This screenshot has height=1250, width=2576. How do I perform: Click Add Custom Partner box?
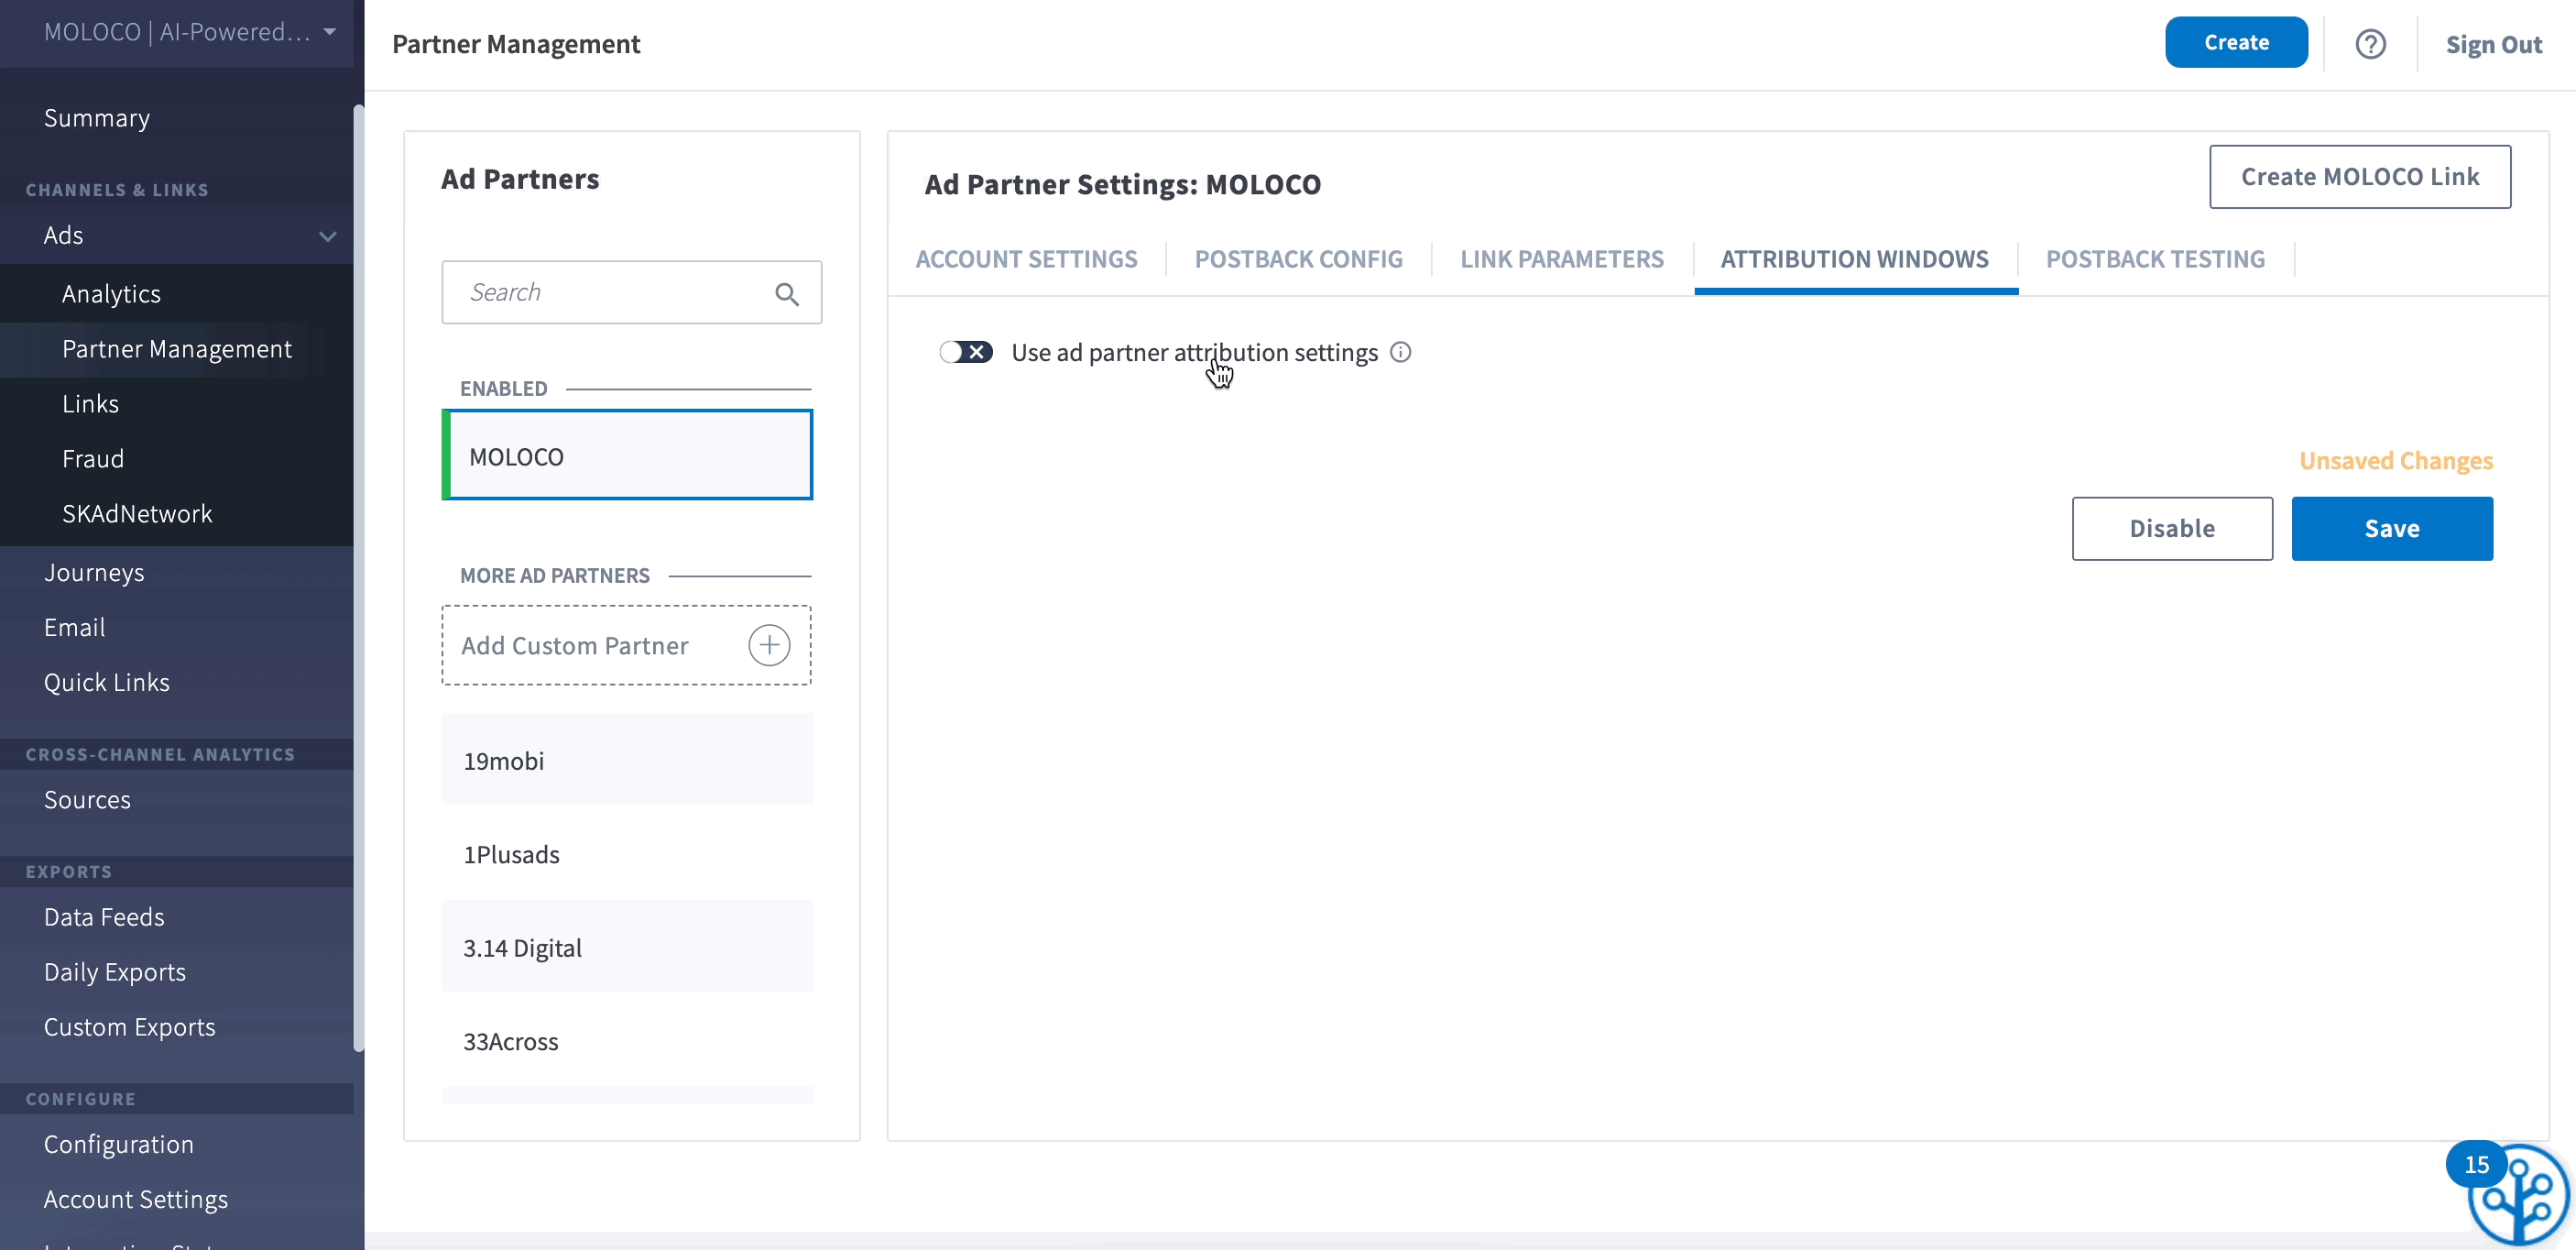(626, 645)
